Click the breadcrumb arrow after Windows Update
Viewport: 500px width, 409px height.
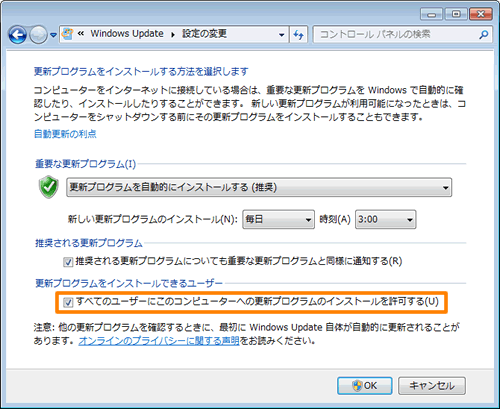[x=173, y=35]
